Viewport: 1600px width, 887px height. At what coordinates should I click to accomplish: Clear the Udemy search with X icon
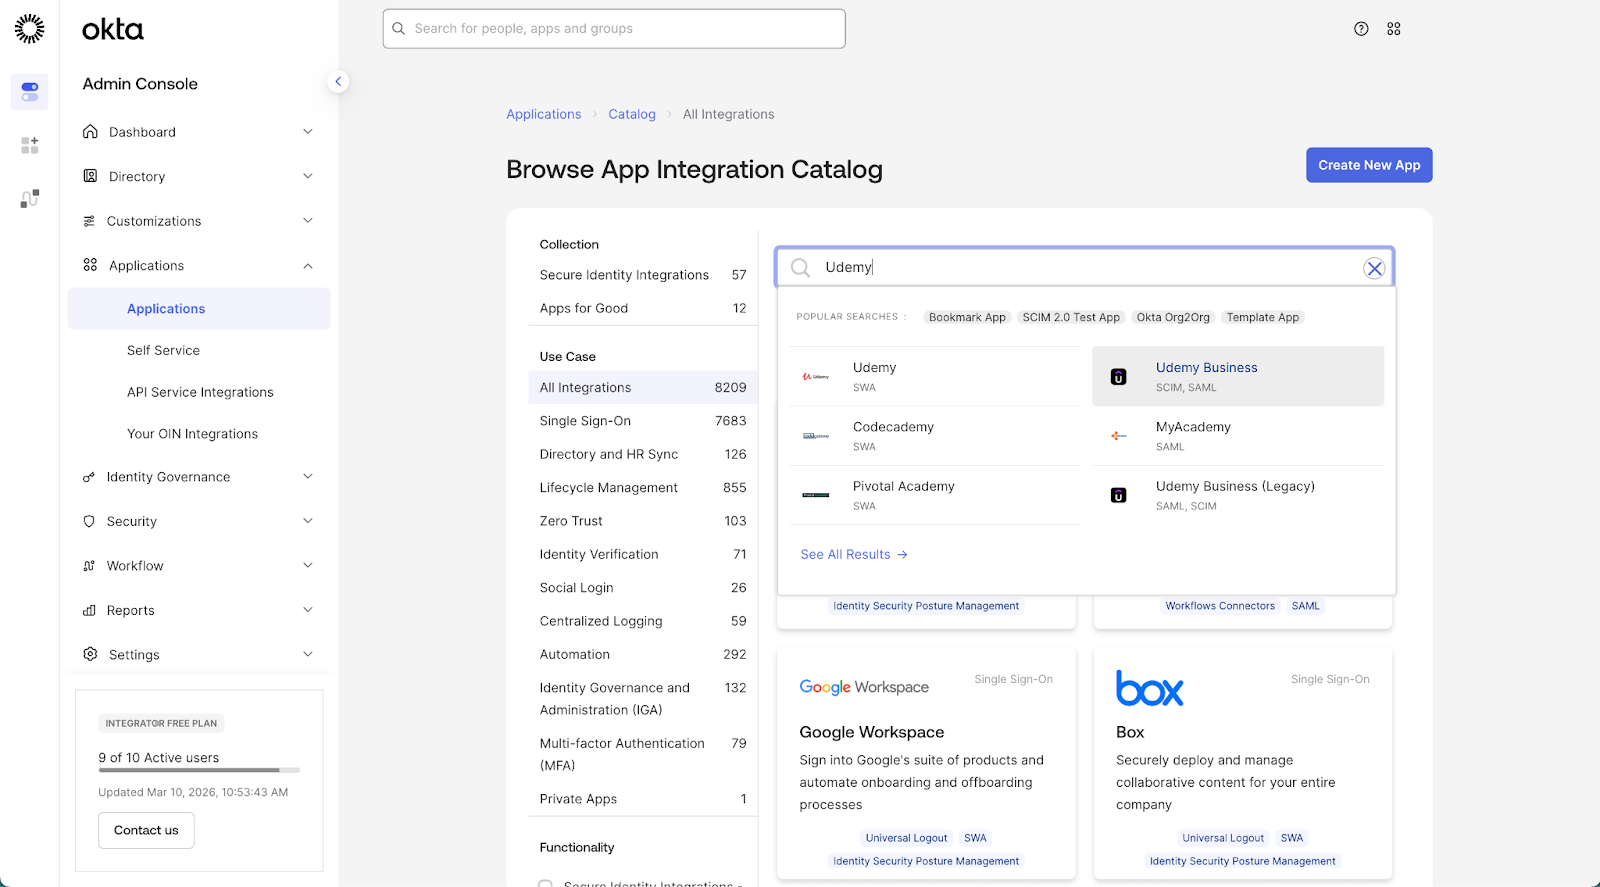[1375, 268]
